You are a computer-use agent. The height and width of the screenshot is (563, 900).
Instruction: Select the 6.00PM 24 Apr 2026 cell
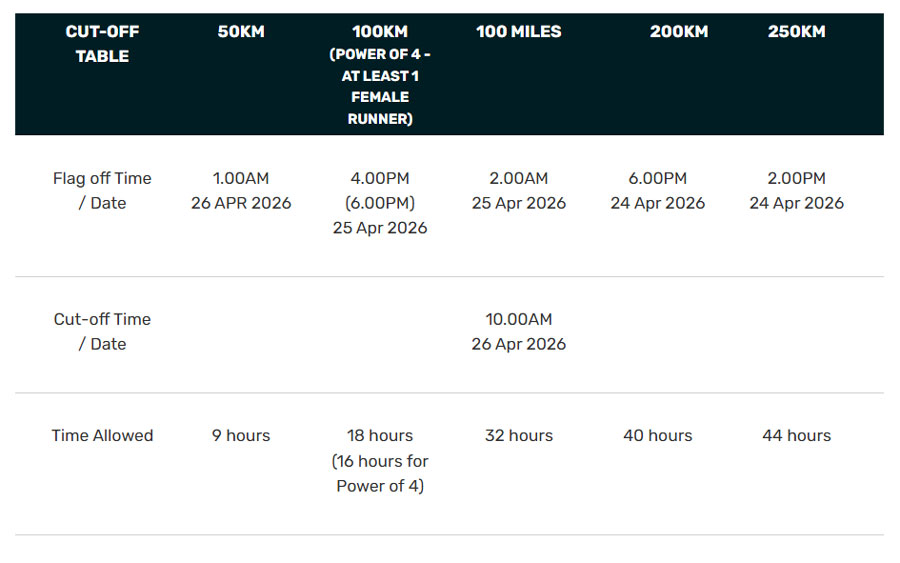(657, 191)
